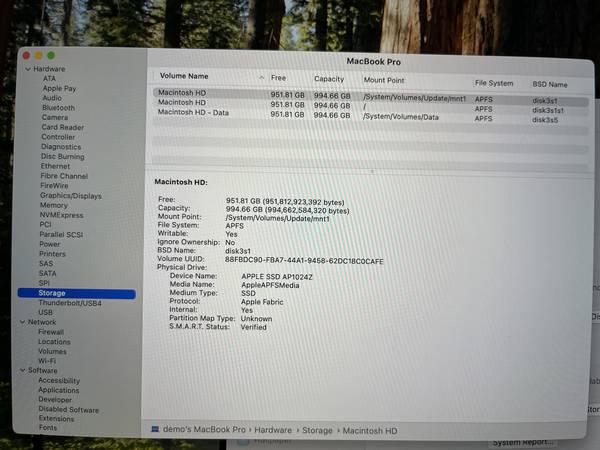Viewport: 600px width, 450px height.
Task: Click the System Report button
Action: click(521, 443)
